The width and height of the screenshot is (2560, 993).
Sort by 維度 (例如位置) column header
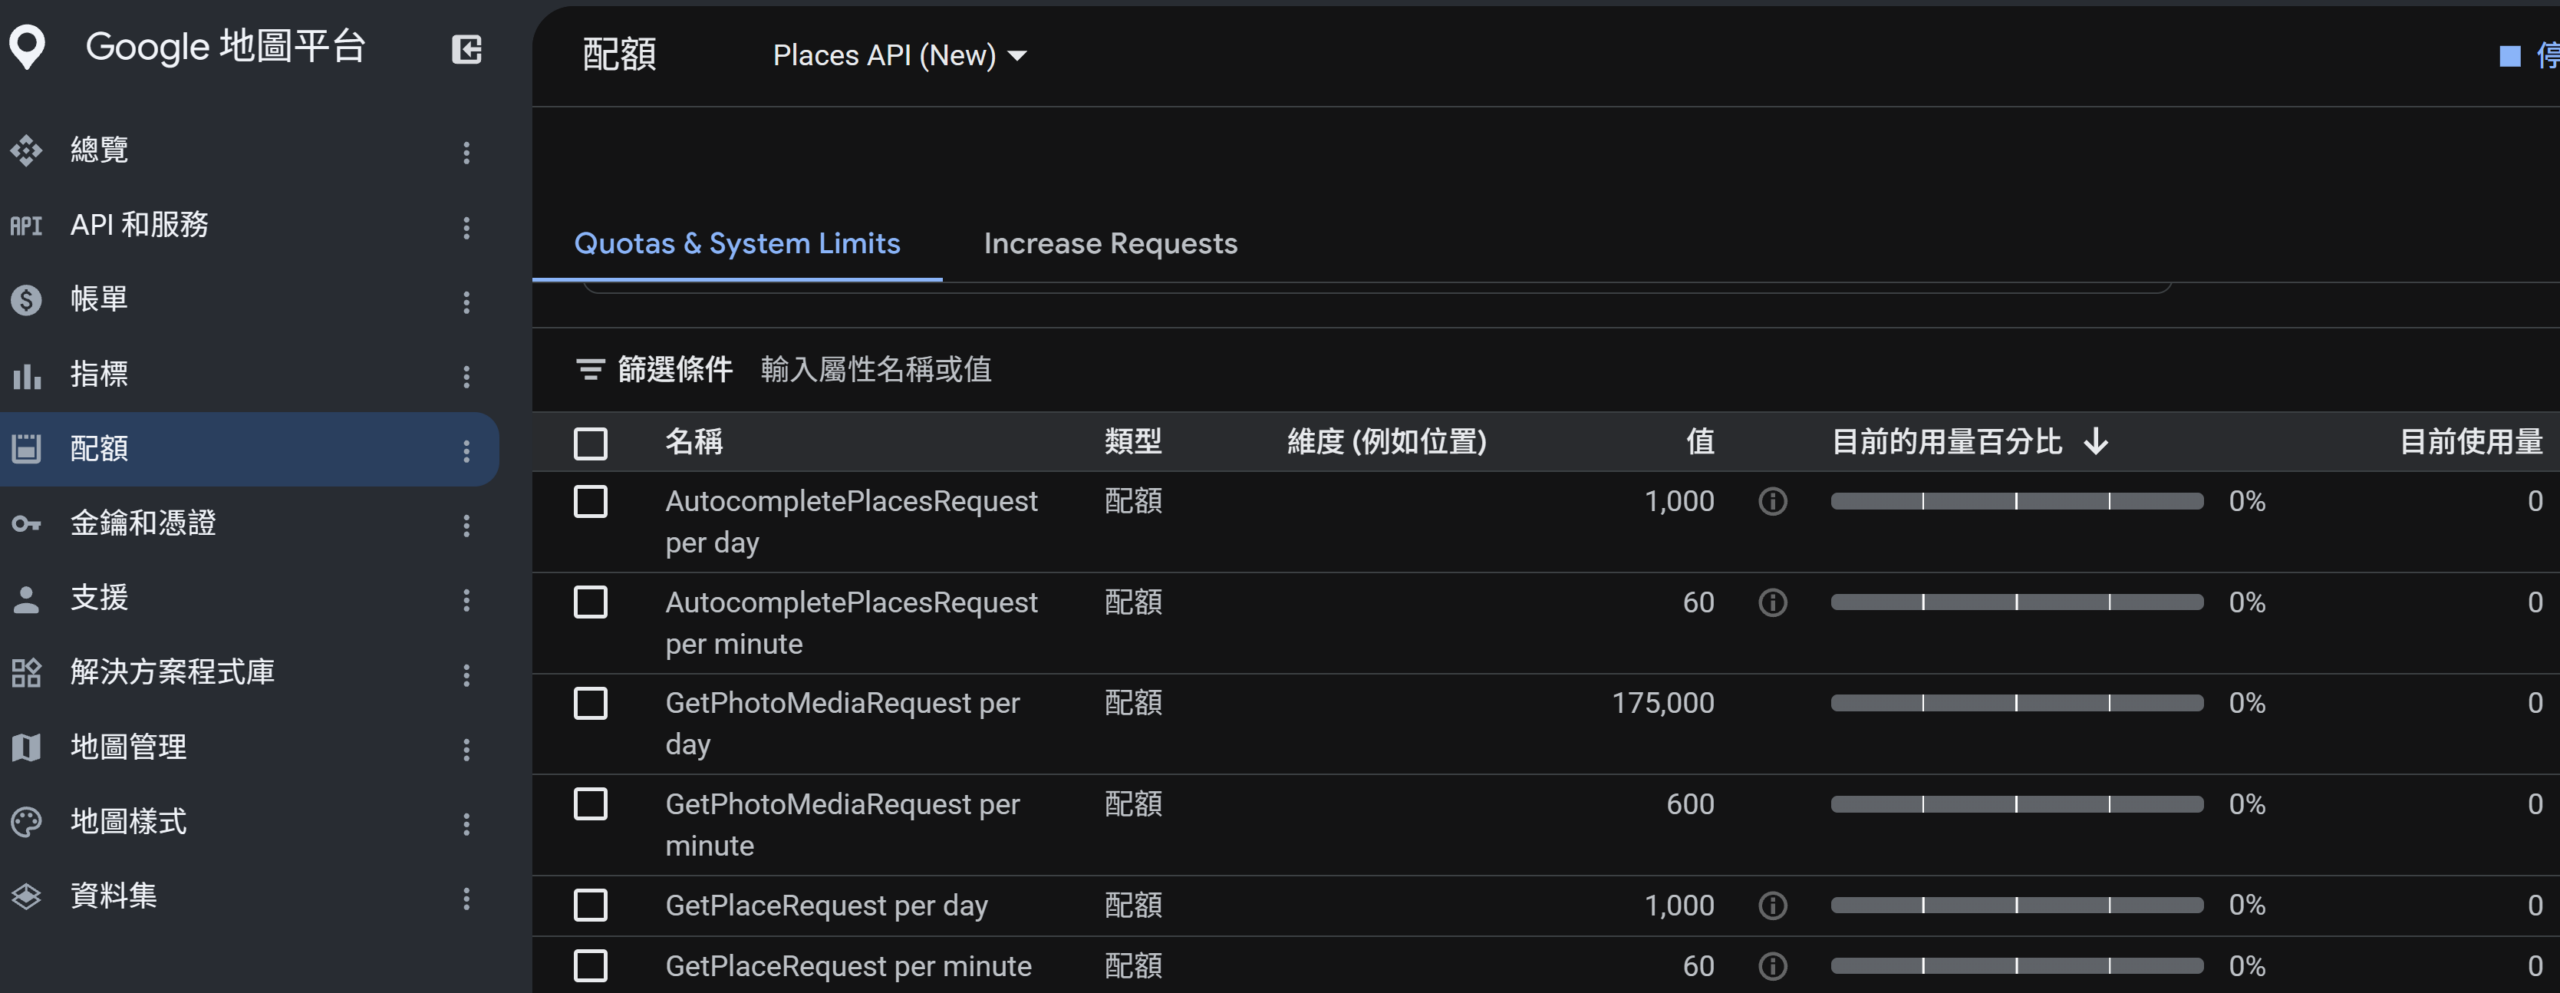pos(1387,441)
